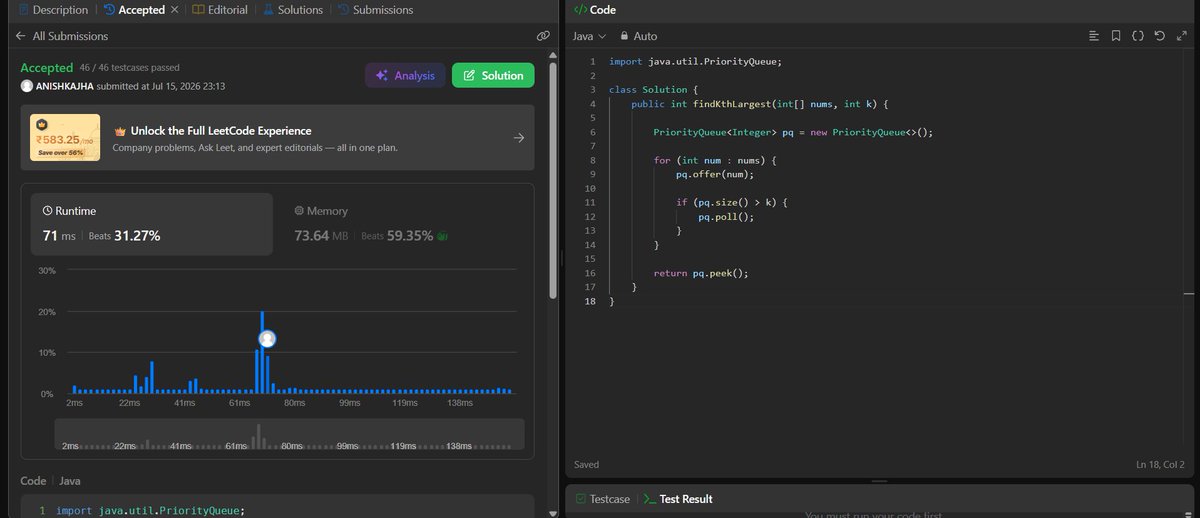
Task: Click the divider handle between the two panels
Action: click(x=561, y=258)
